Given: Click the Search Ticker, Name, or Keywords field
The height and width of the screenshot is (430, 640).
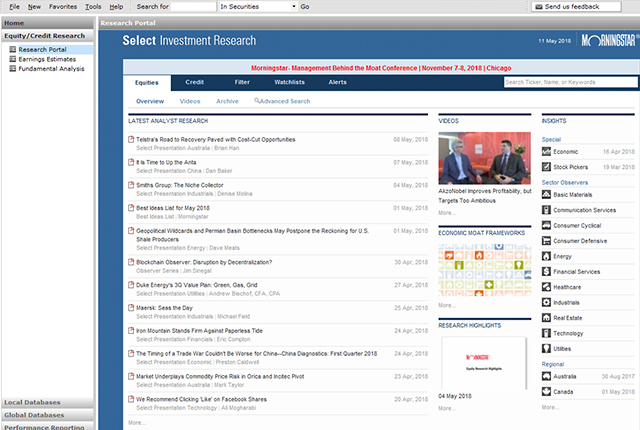Looking at the screenshot, I should click(565, 83).
